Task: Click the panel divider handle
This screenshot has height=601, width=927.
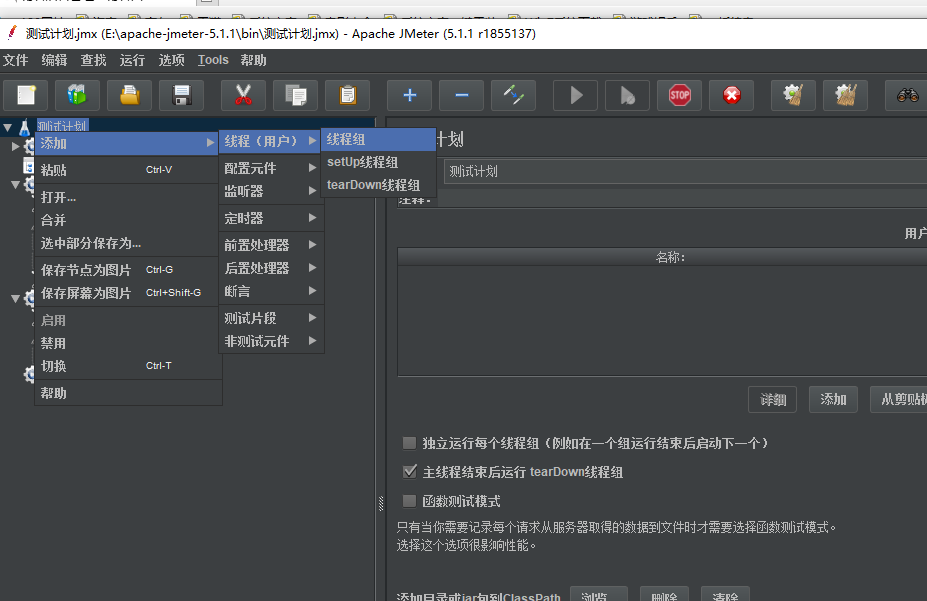Action: (381, 503)
